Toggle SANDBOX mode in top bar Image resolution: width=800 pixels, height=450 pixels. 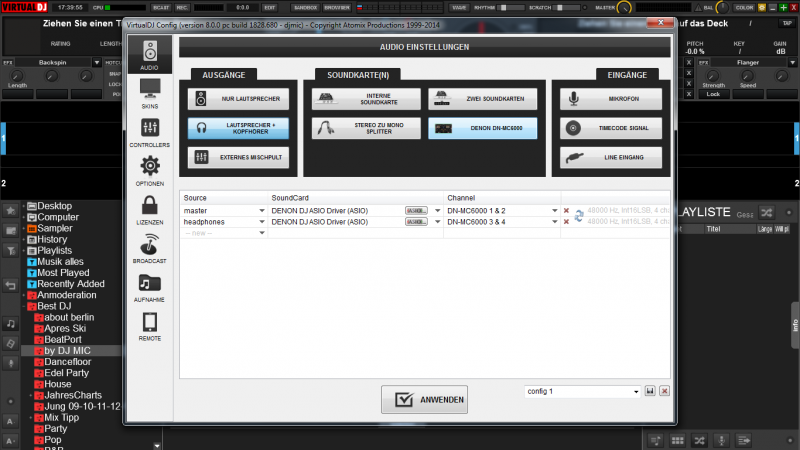click(306, 8)
